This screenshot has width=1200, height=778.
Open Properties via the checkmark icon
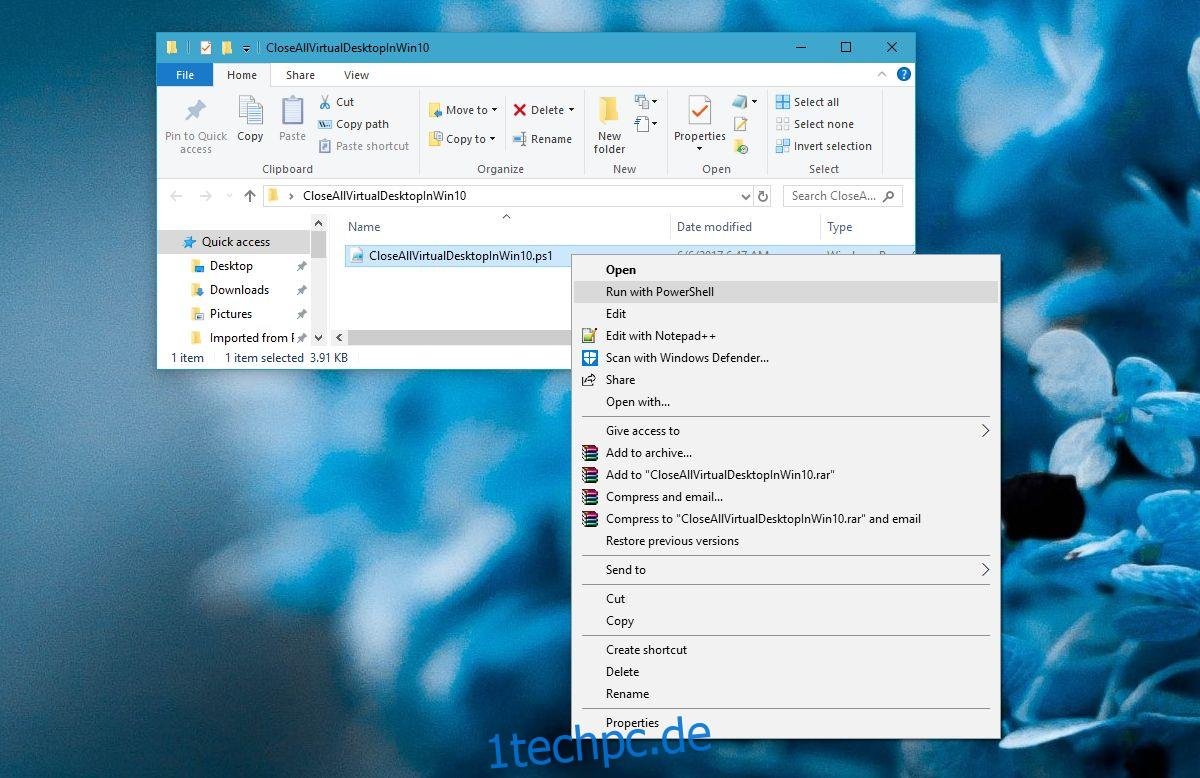click(x=700, y=111)
